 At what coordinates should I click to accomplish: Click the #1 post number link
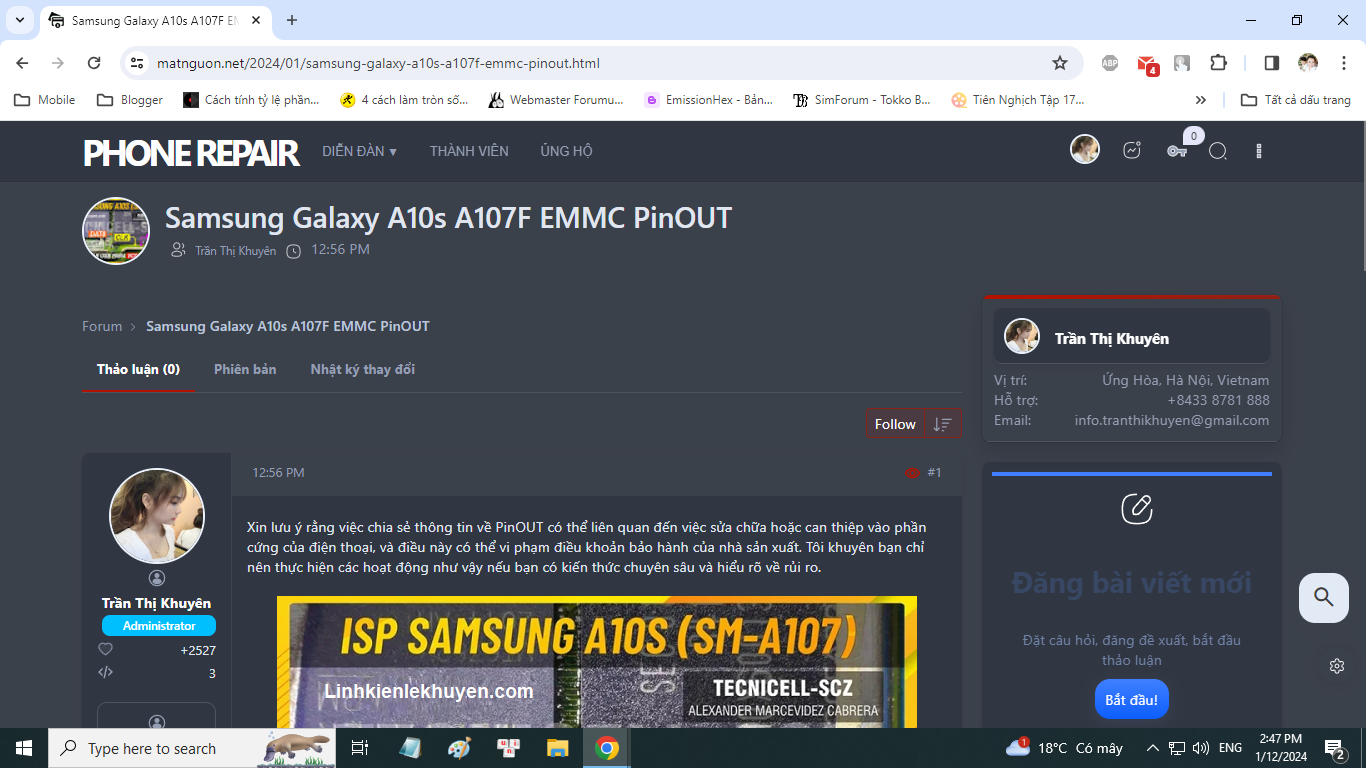934,473
